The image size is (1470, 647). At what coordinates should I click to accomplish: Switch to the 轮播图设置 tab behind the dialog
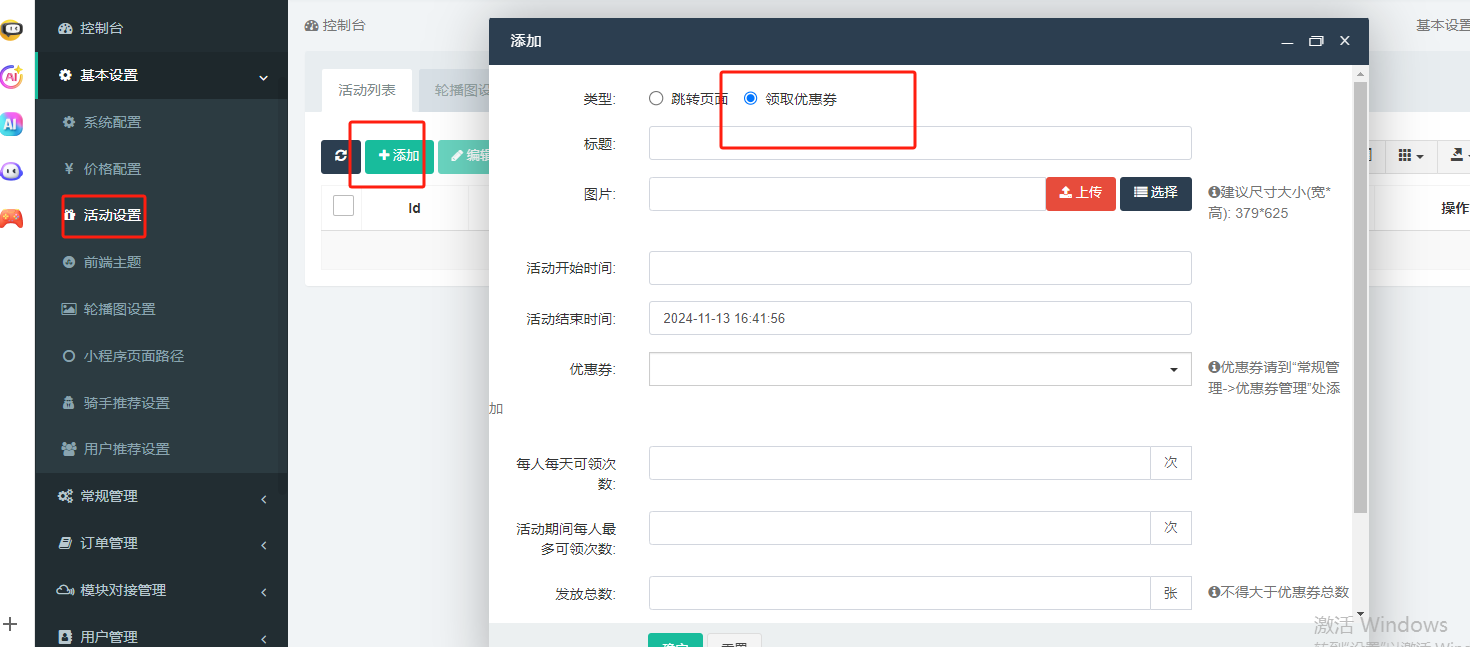(454, 90)
